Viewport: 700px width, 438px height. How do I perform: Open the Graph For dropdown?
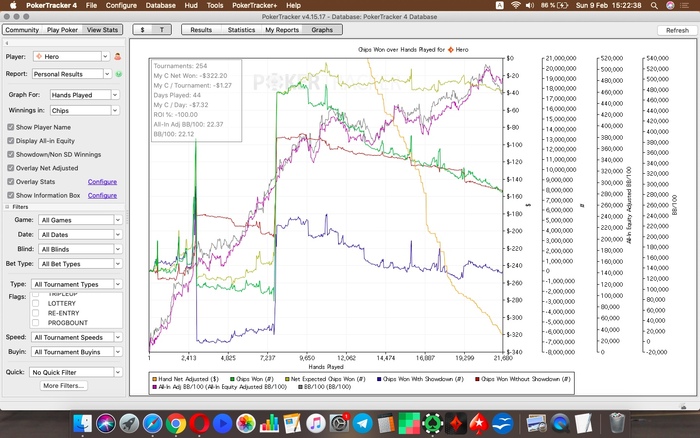click(x=84, y=95)
